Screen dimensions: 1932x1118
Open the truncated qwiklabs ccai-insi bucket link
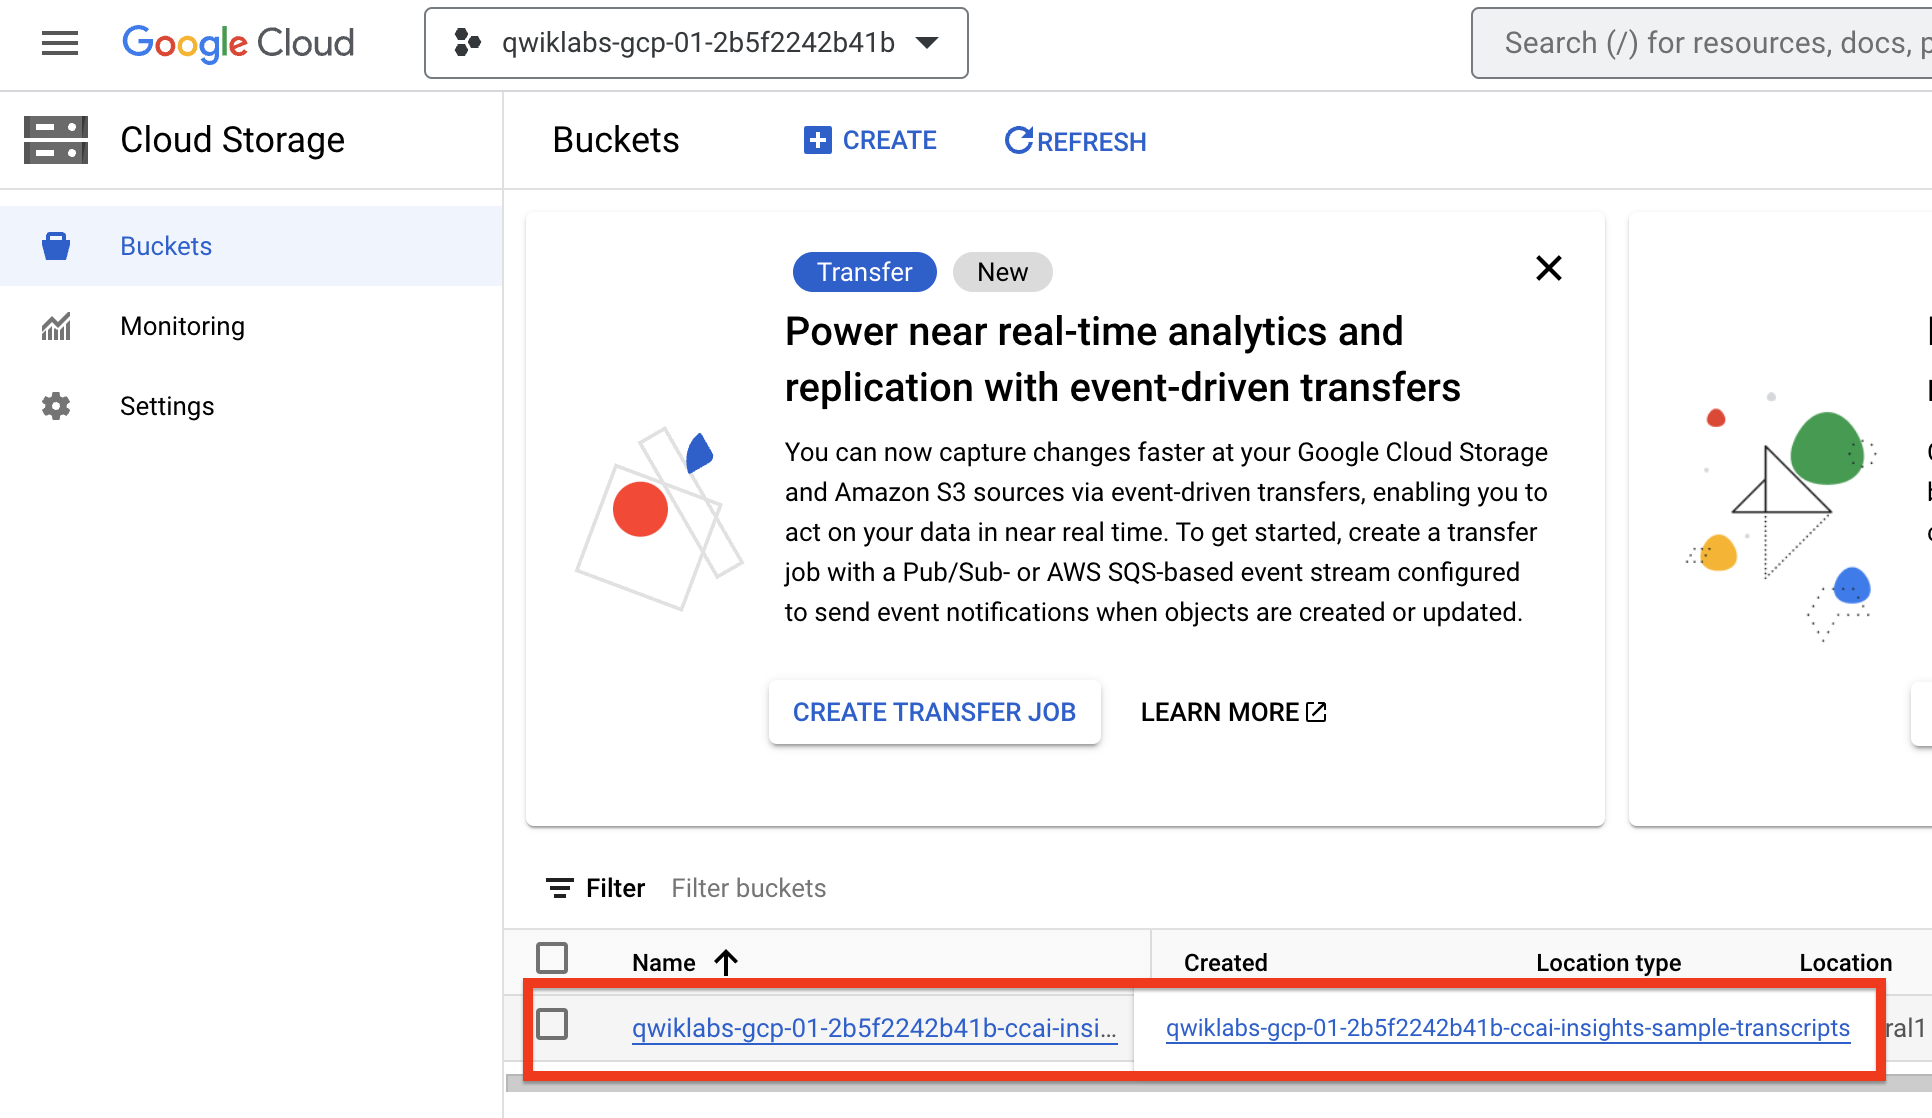click(875, 1028)
